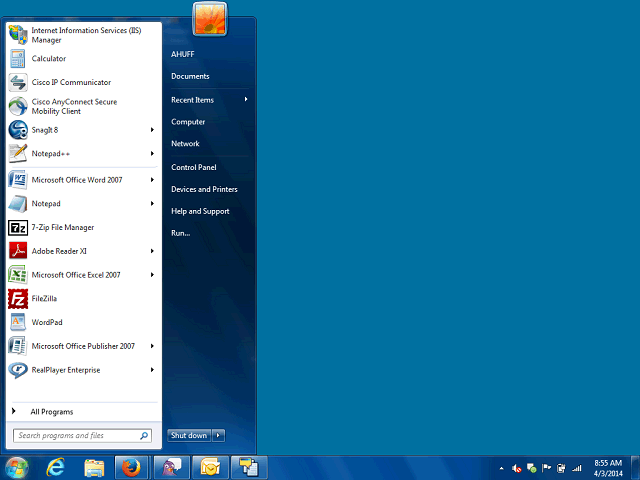The height and width of the screenshot is (480, 640).
Task: Click the network computers taskbar icon
Action: click(x=249, y=468)
